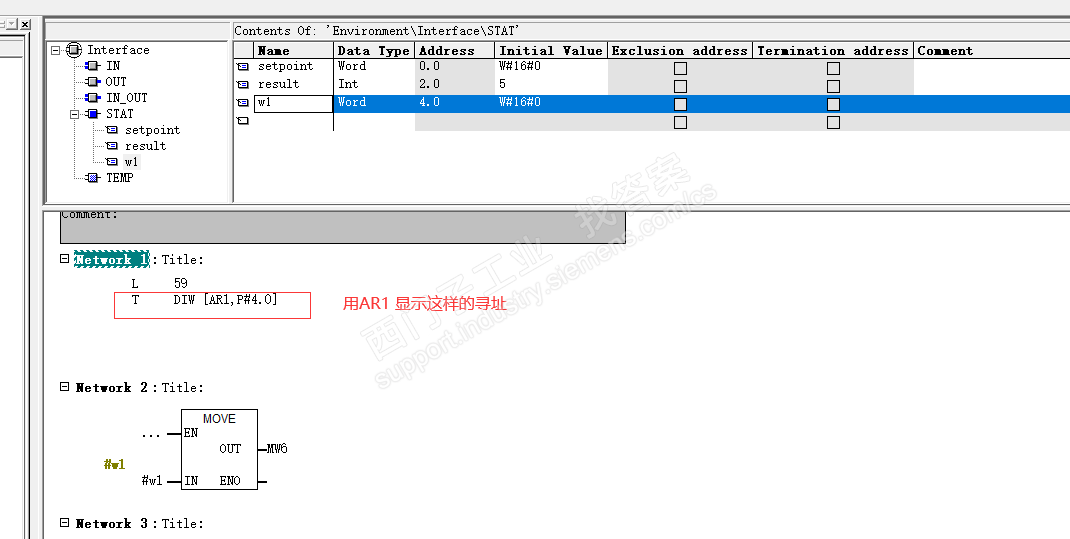Click w1 variable icon in tree
This screenshot has width=1070, height=539.
tap(112, 162)
